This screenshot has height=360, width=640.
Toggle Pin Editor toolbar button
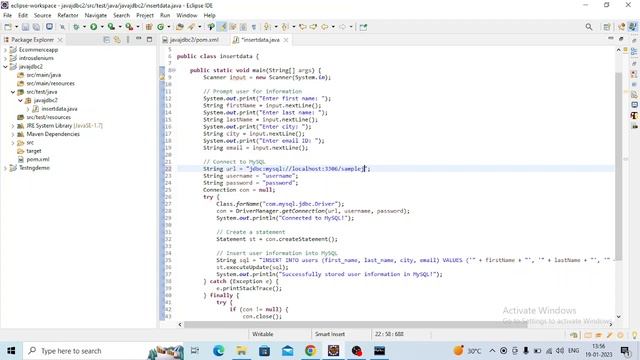point(363,27)
